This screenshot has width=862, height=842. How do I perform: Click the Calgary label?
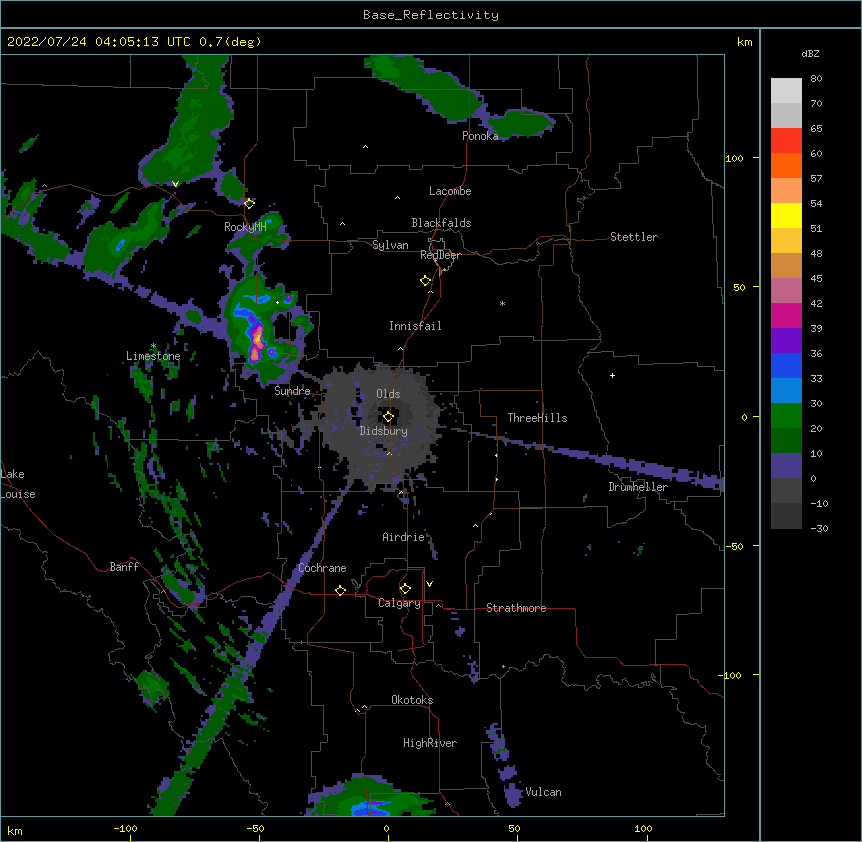pos(399,603)
